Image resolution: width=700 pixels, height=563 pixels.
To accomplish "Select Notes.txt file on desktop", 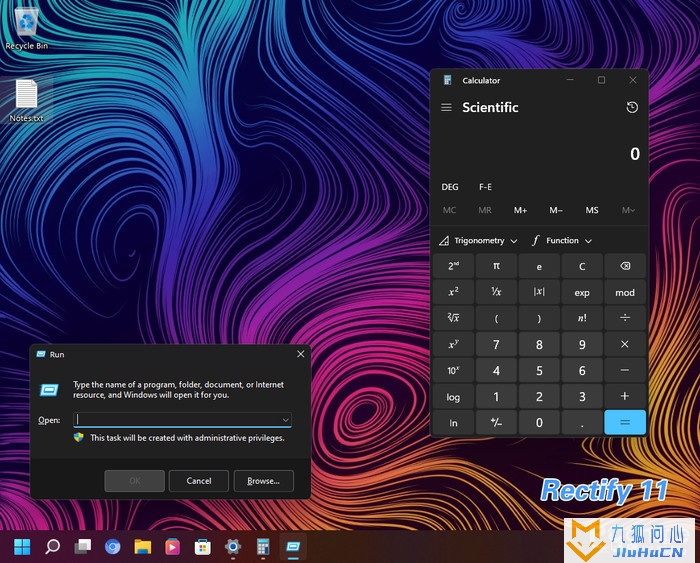I will pyautogui.click(x=26, y=100).
